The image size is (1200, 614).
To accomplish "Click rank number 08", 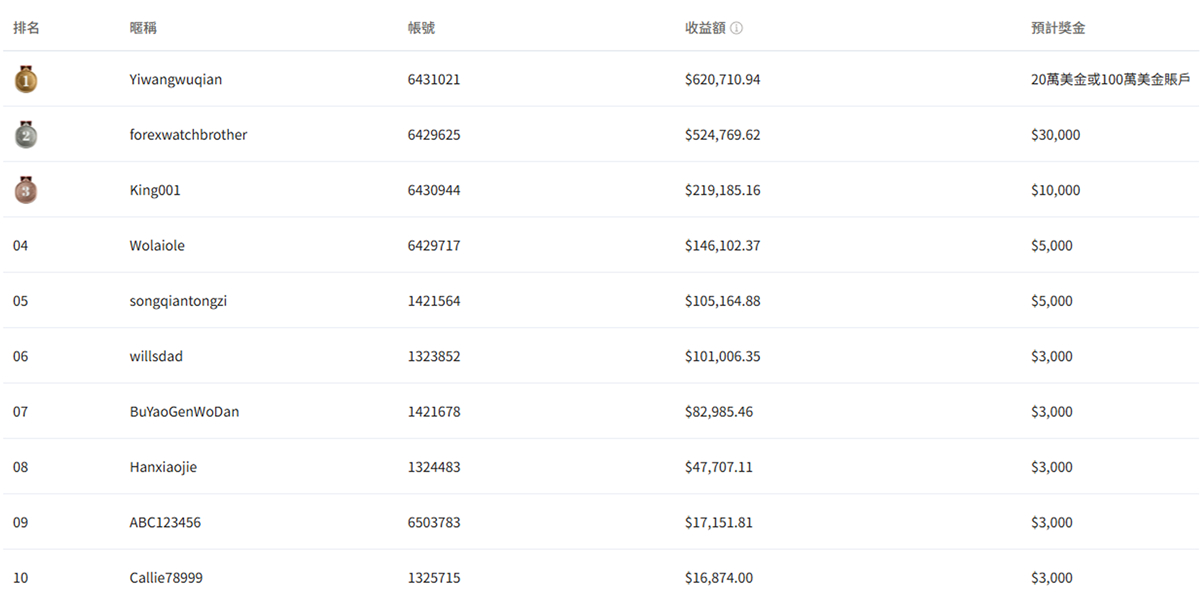I will (x=21, y=467).
